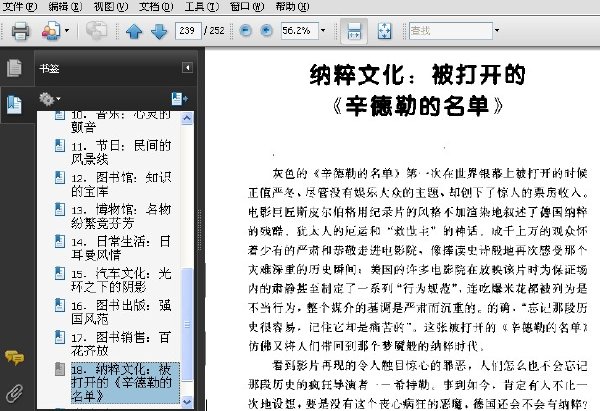600x411 pixels.
Task: Click the total page count 252
Action: (x=217, y=31)
